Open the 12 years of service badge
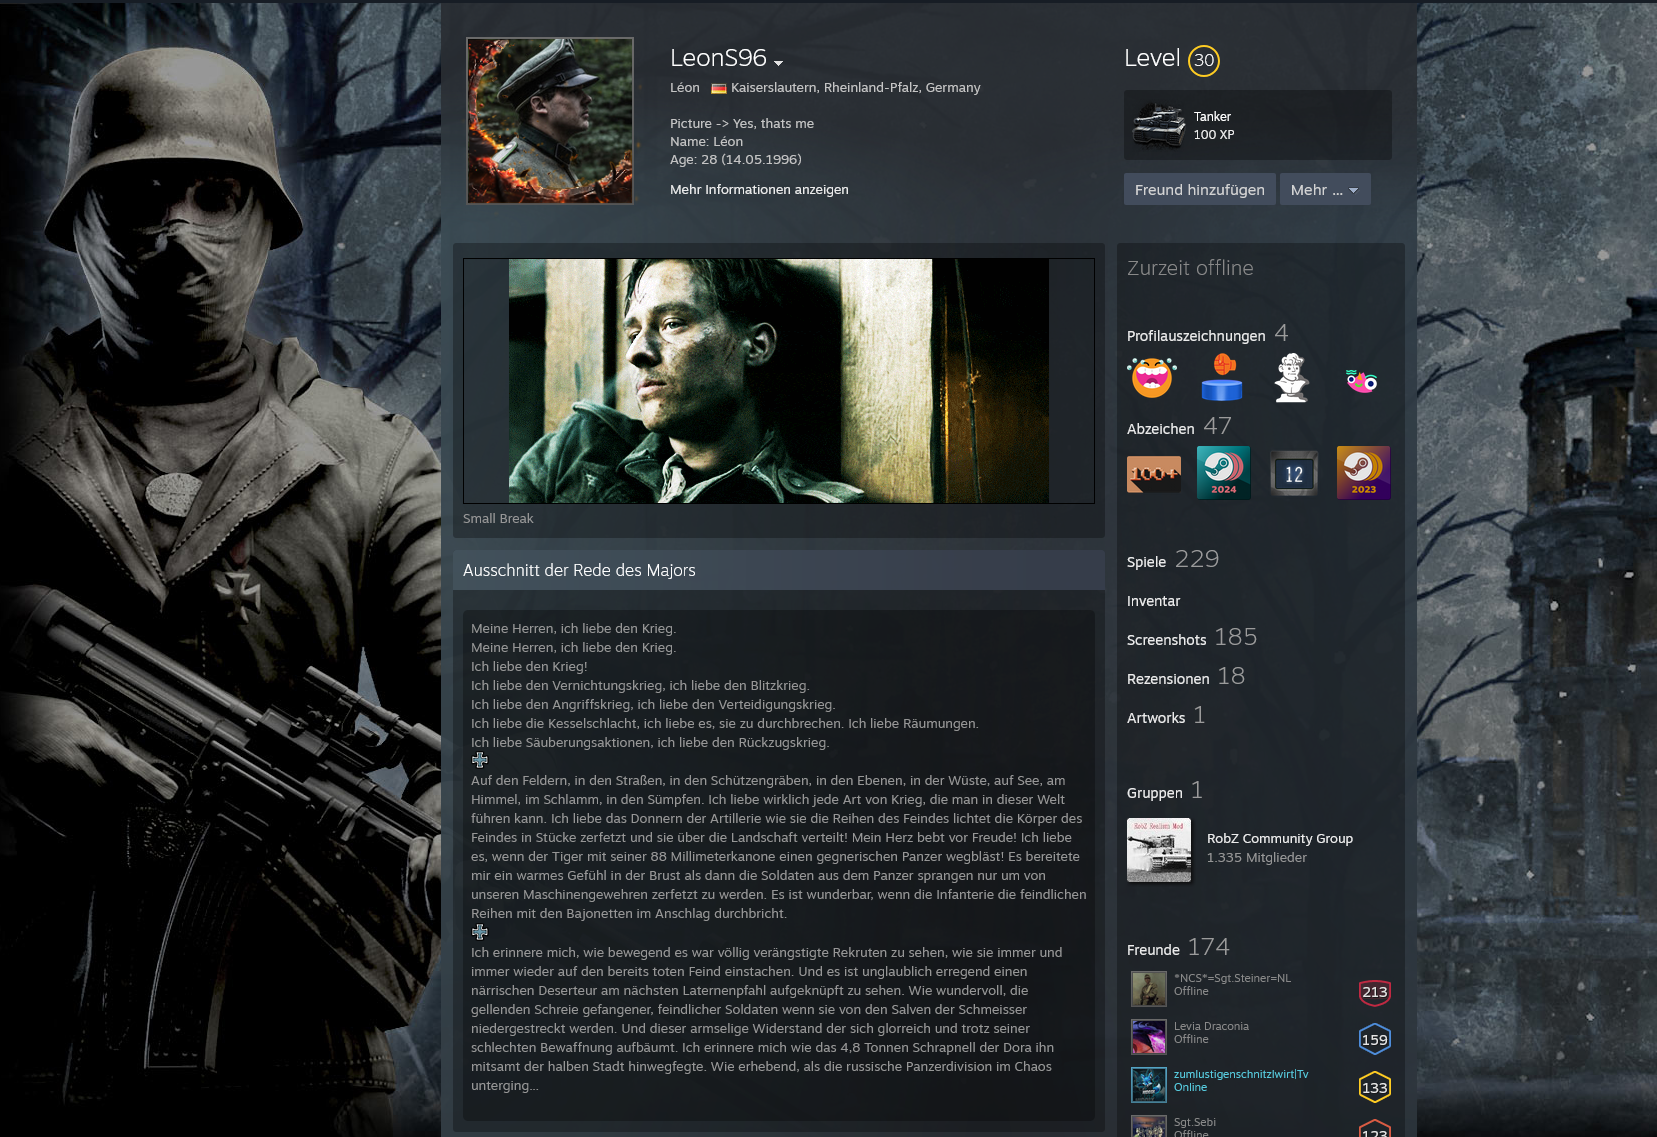1657x1137 pixels. [1293, 473]
